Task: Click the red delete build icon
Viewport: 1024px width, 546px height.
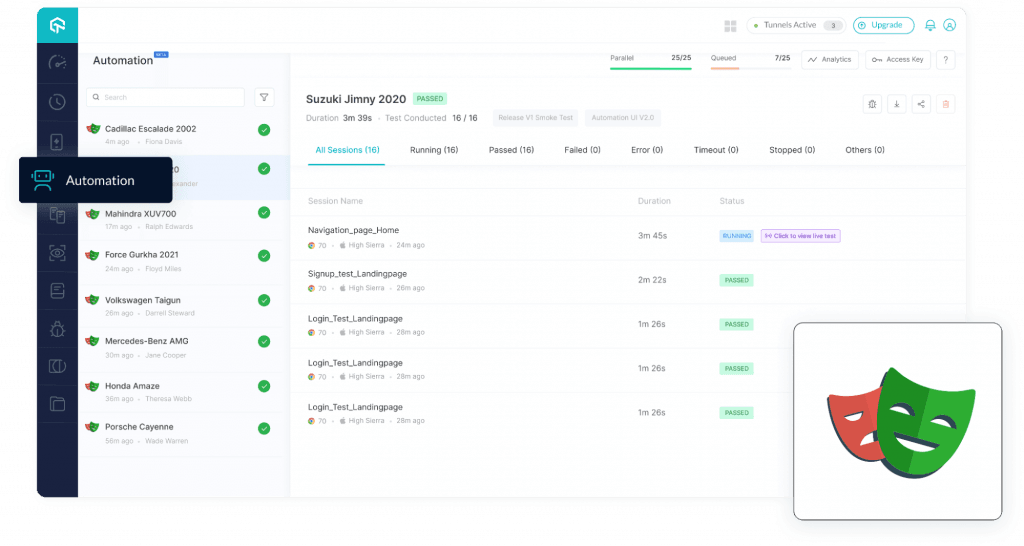Action: click(x=945, y=104)
